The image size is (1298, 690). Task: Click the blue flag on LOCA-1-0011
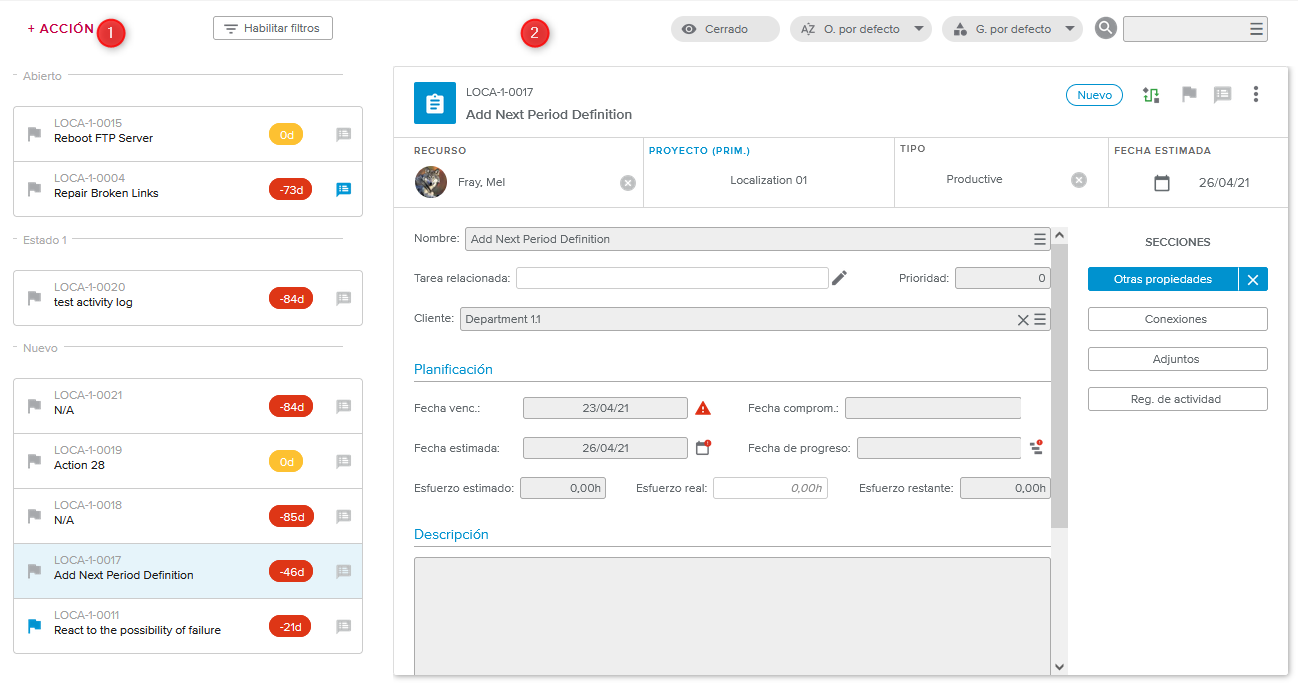35,626
